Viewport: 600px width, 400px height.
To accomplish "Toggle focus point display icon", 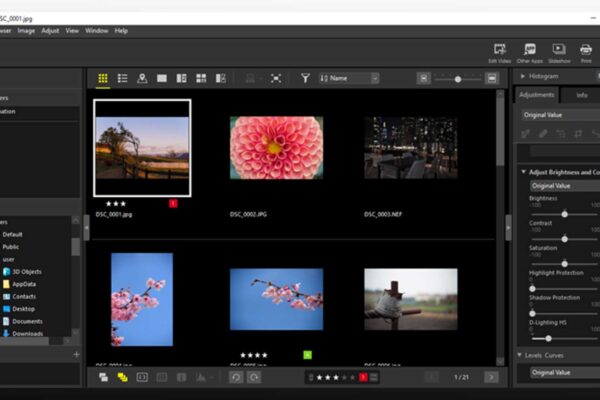I will 142,377.
